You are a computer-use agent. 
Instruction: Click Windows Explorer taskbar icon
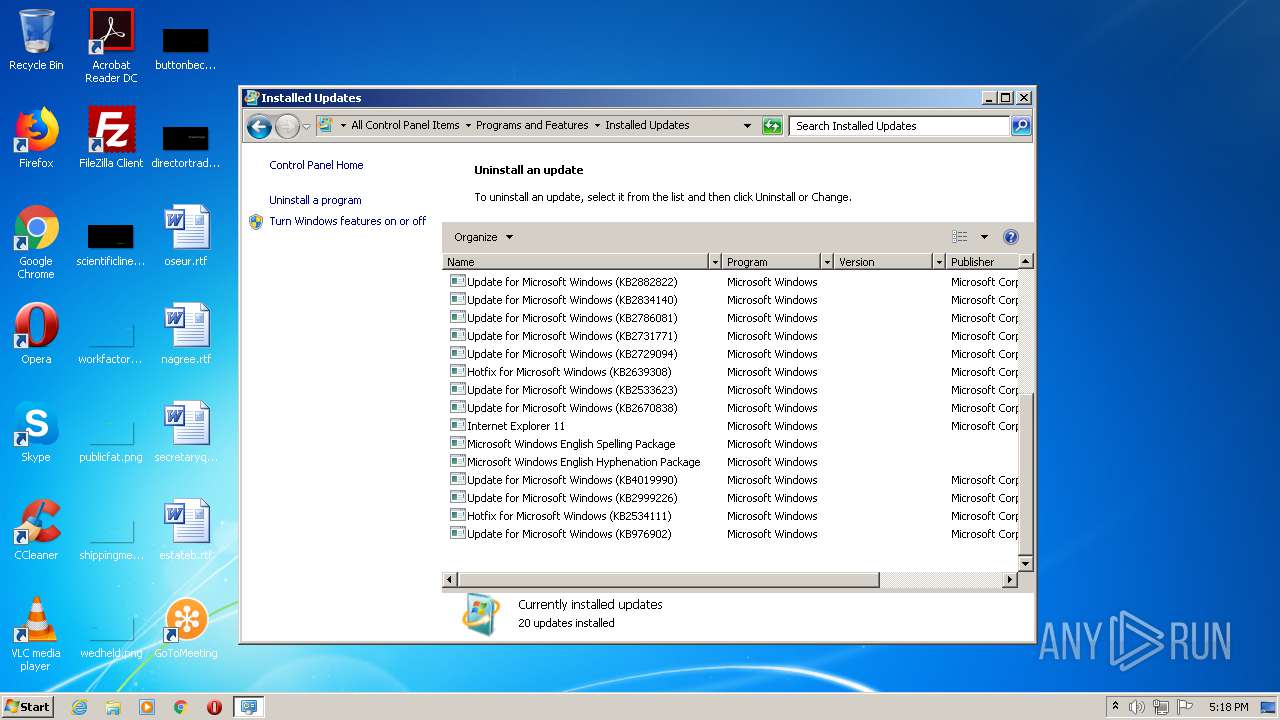click(x=113, y=707)
